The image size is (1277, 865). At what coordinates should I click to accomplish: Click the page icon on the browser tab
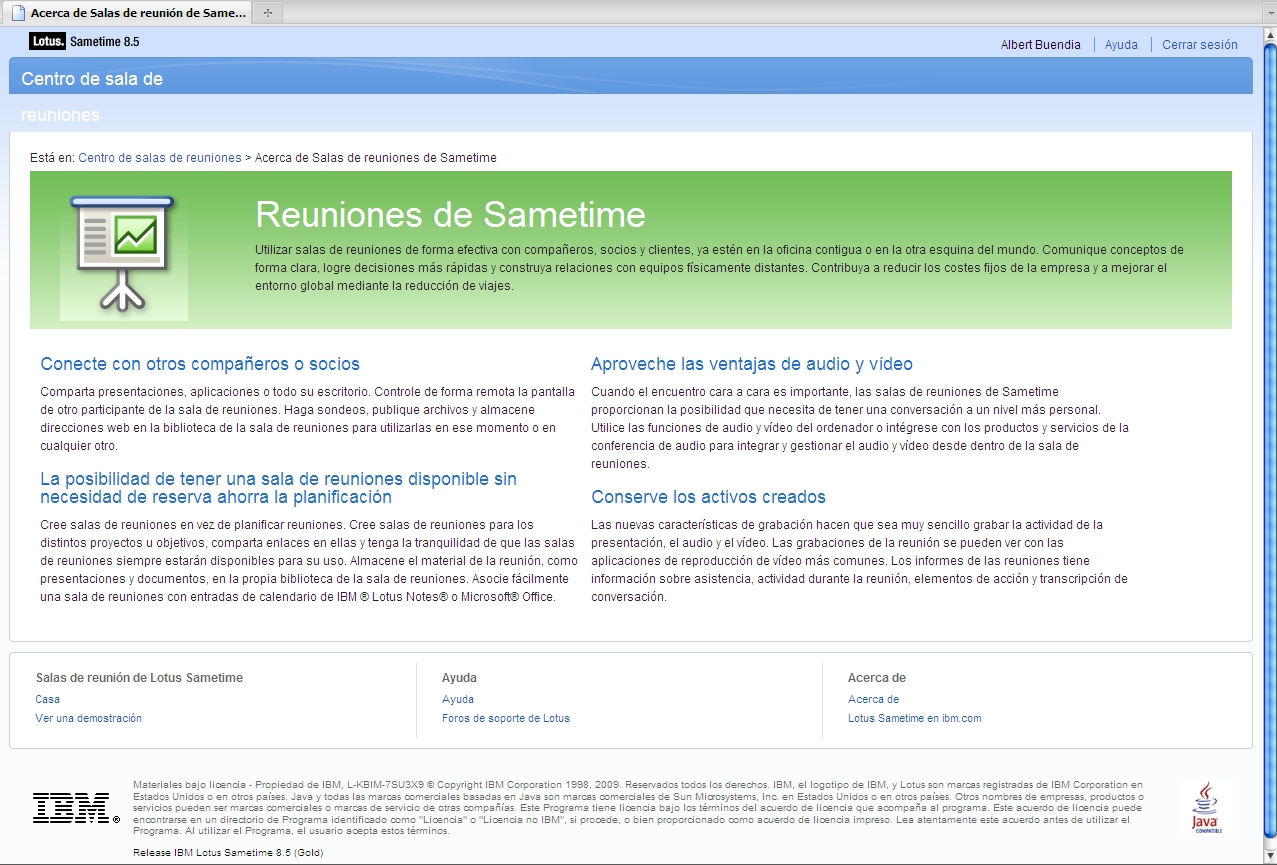(x=18, y=13)
